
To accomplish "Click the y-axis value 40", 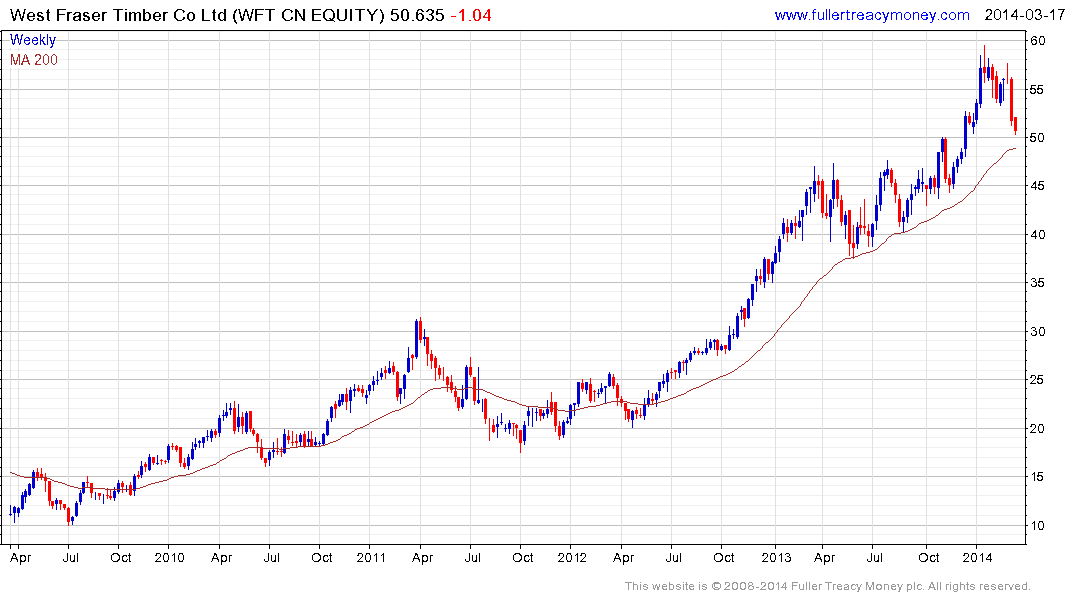I will (x=1038, y=235).
